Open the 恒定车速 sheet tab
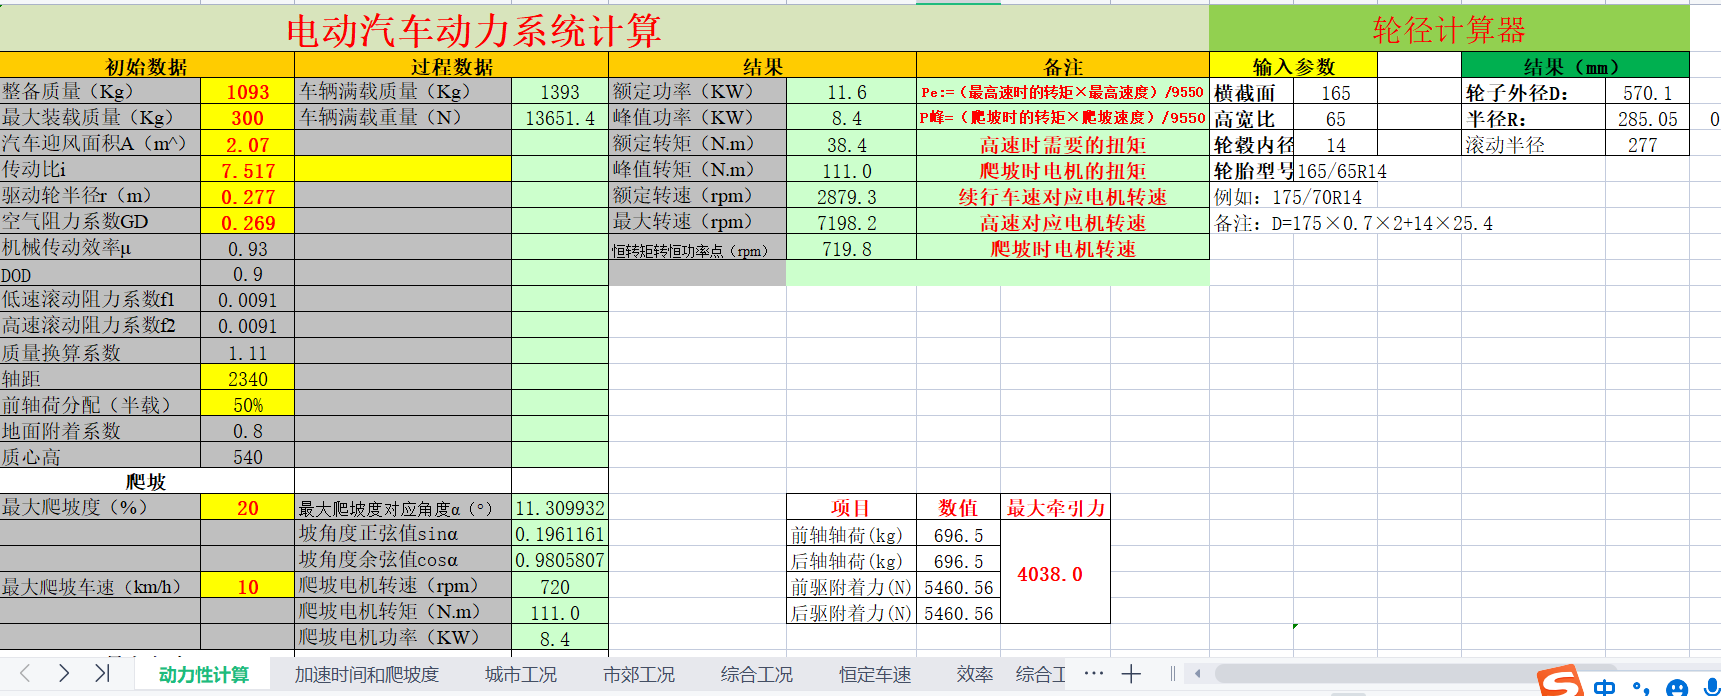1721x696 pixels. pyautogui.click(x=875, y=675)
